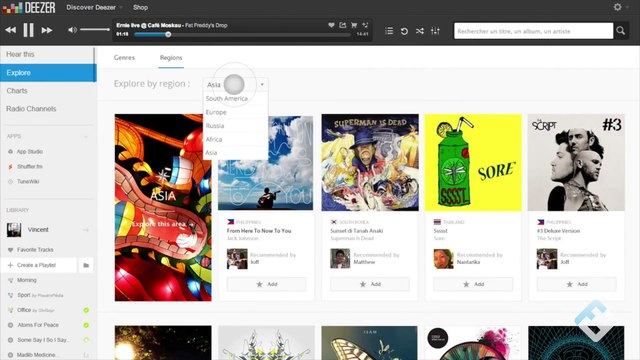Screen dimensions: 640x360
Task: Toggle the region dropdown arrow
Action: (x=262, y=84)
